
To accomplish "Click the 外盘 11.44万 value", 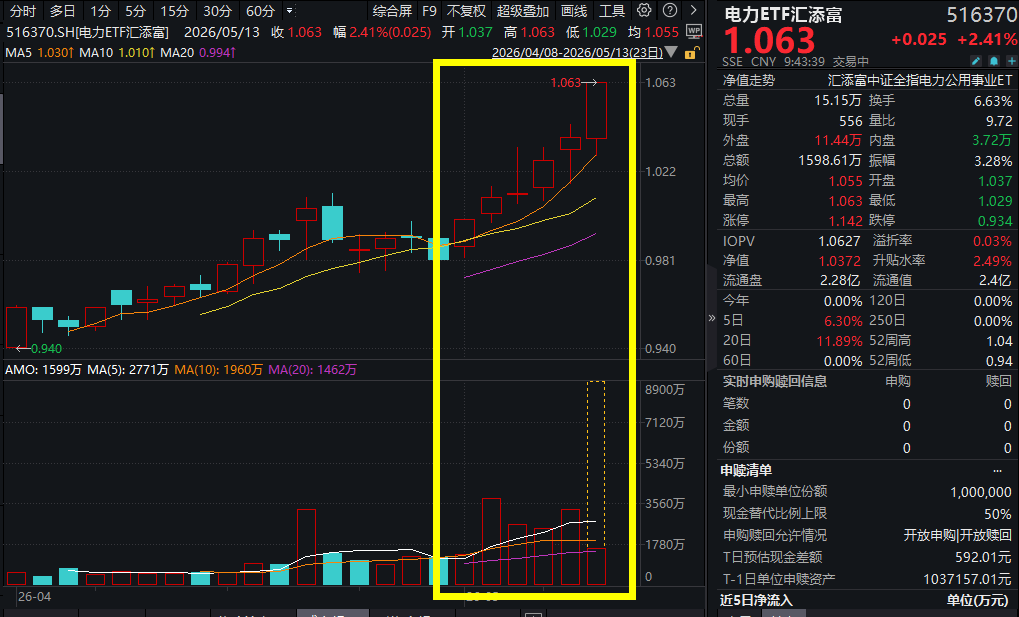I will tap(838, 140).
